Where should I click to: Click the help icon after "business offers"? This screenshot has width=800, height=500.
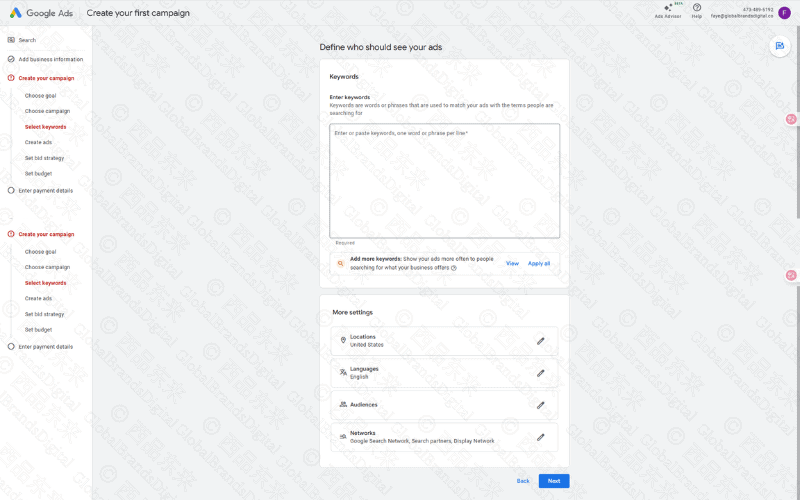pos(453,268)
